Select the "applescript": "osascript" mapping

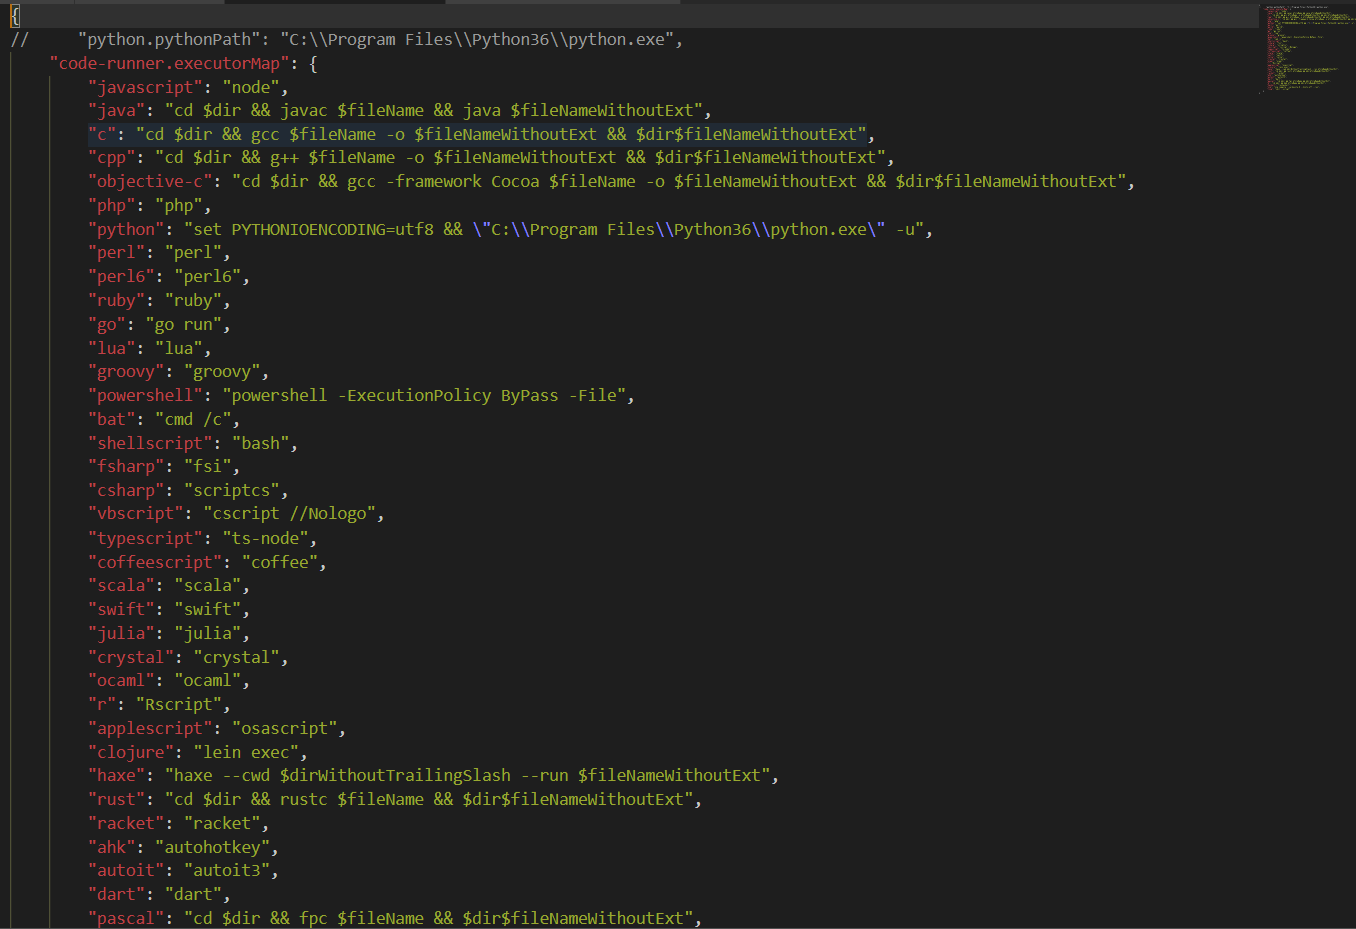[220, 727]
